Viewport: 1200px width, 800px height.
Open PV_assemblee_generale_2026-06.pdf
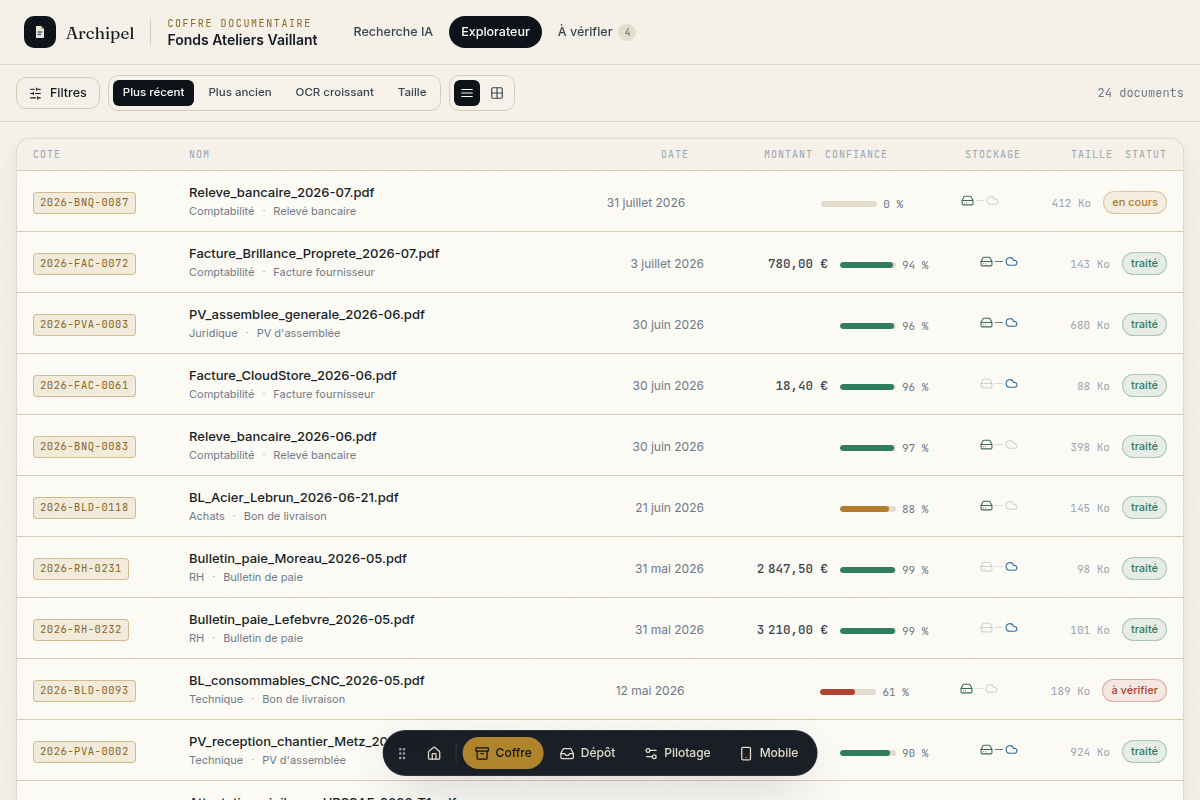click(307, 315)
